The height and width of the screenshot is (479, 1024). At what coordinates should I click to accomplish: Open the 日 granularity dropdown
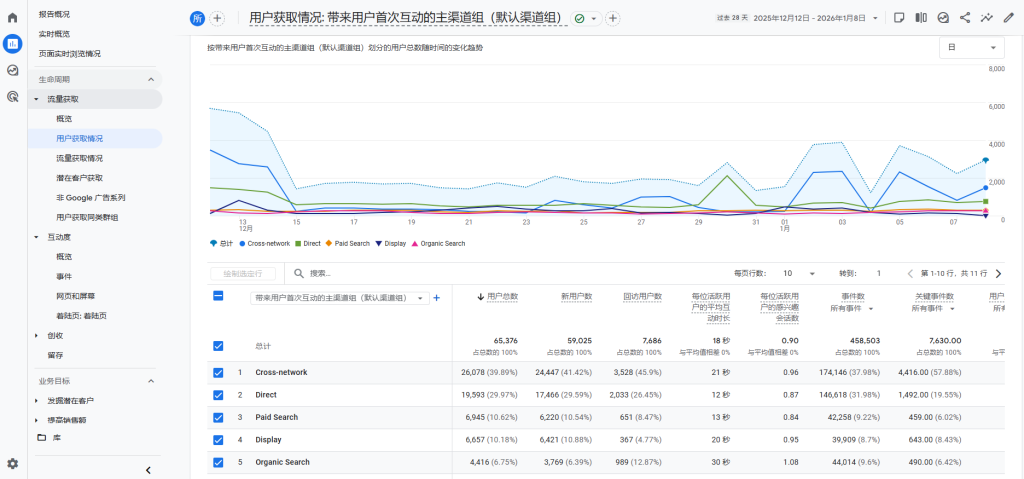click(x=971, y=47)
